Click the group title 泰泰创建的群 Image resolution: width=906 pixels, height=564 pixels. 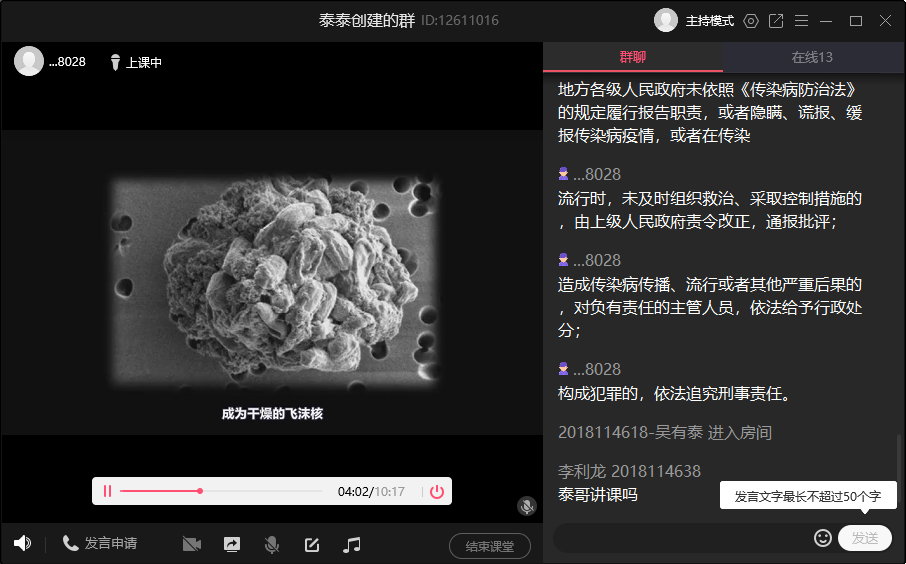point(367,21)
